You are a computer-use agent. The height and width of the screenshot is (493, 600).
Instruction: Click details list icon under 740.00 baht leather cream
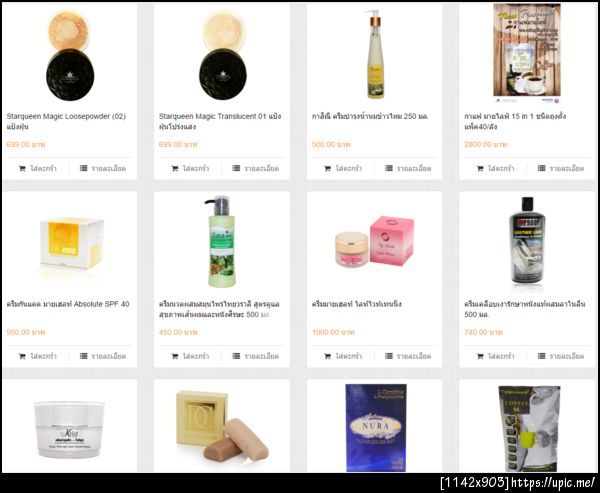(x=541, y=356)
